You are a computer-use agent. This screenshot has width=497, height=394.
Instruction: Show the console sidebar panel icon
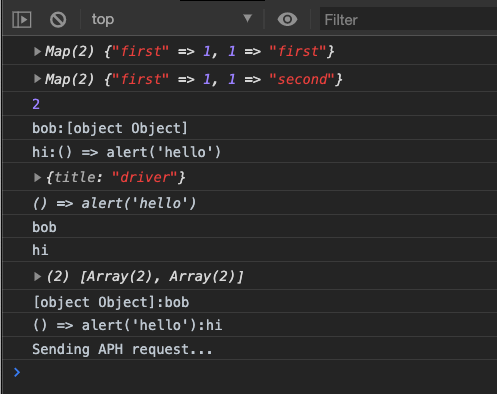[22, 19]
